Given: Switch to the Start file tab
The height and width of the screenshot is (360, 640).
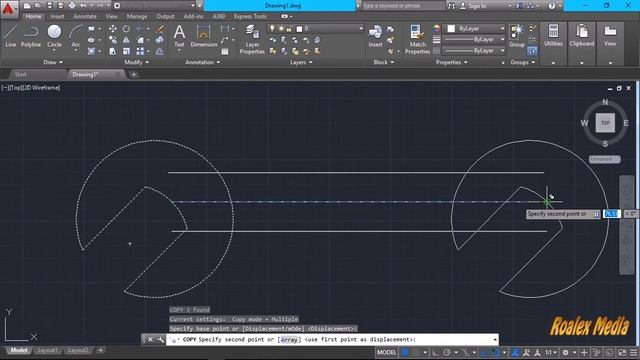Looking at the screenshot, I should click(x=20, y=74).
